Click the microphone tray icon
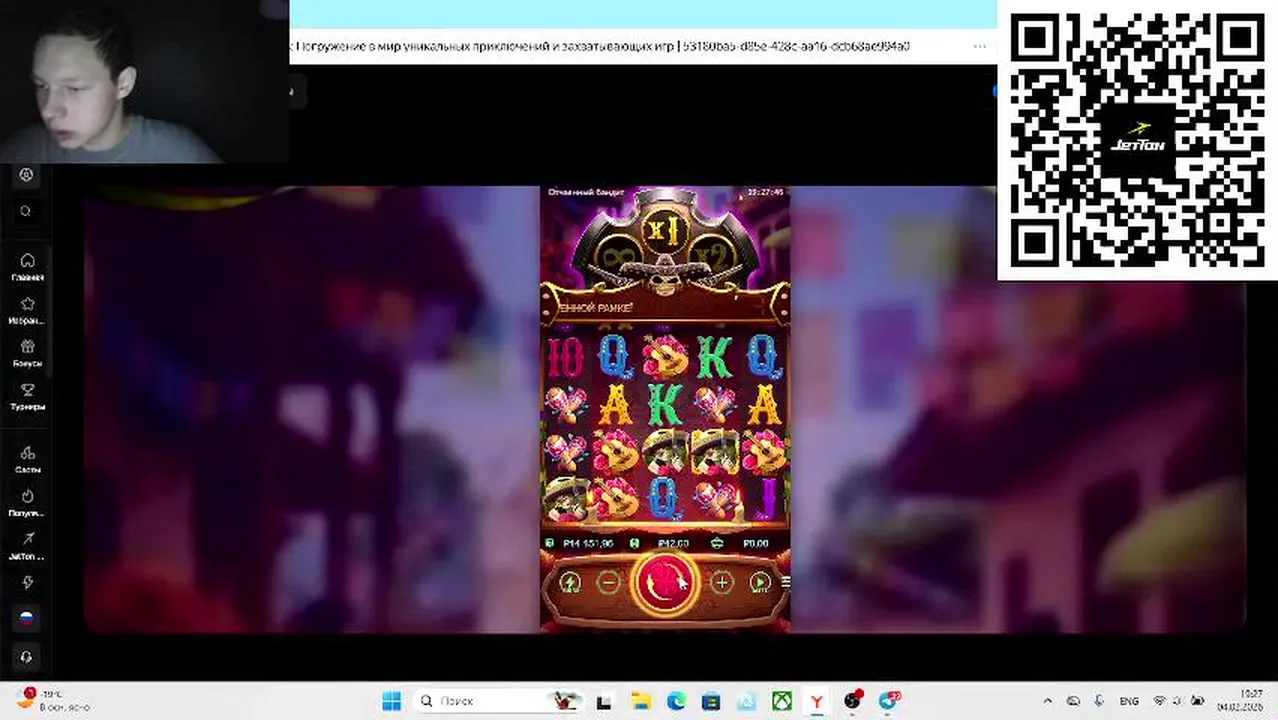Screen dimensions: 1278x720 pyautogui.click(x=1099, y=701)
